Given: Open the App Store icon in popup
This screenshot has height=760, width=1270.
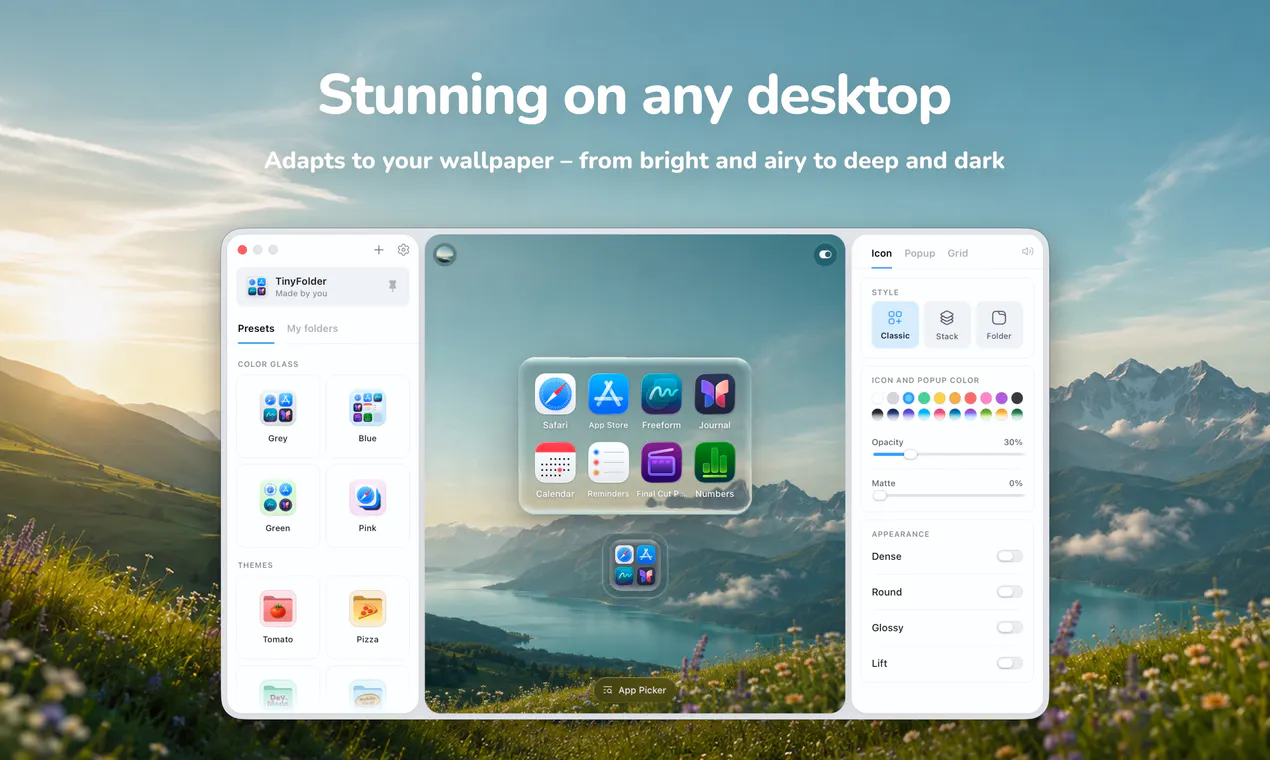Looking at the screenshot, I should click(608, 394).
